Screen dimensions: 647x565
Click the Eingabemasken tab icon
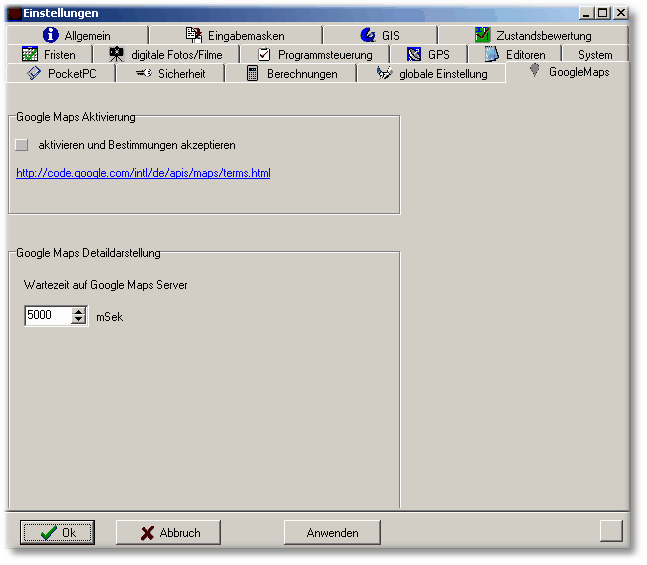194,35
